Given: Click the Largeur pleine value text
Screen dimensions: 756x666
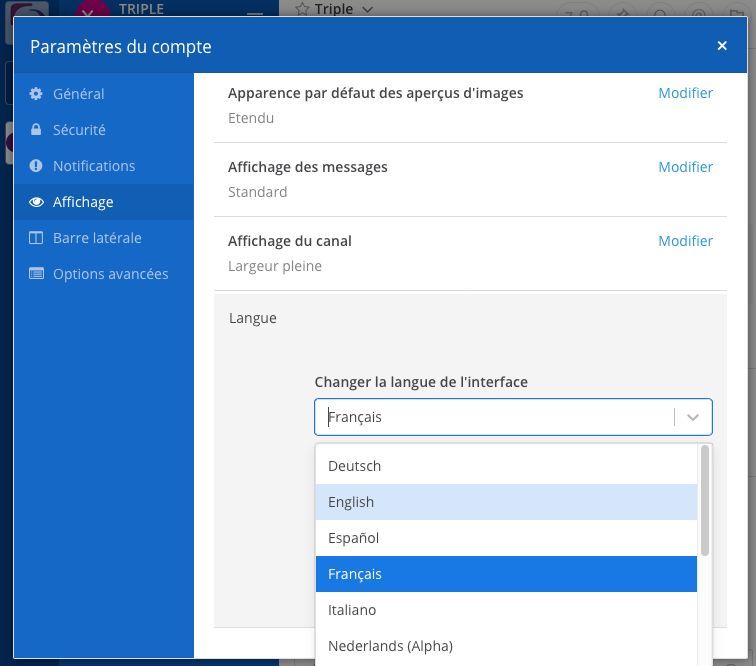Looking at the screenshot, I should click(275, 266).
